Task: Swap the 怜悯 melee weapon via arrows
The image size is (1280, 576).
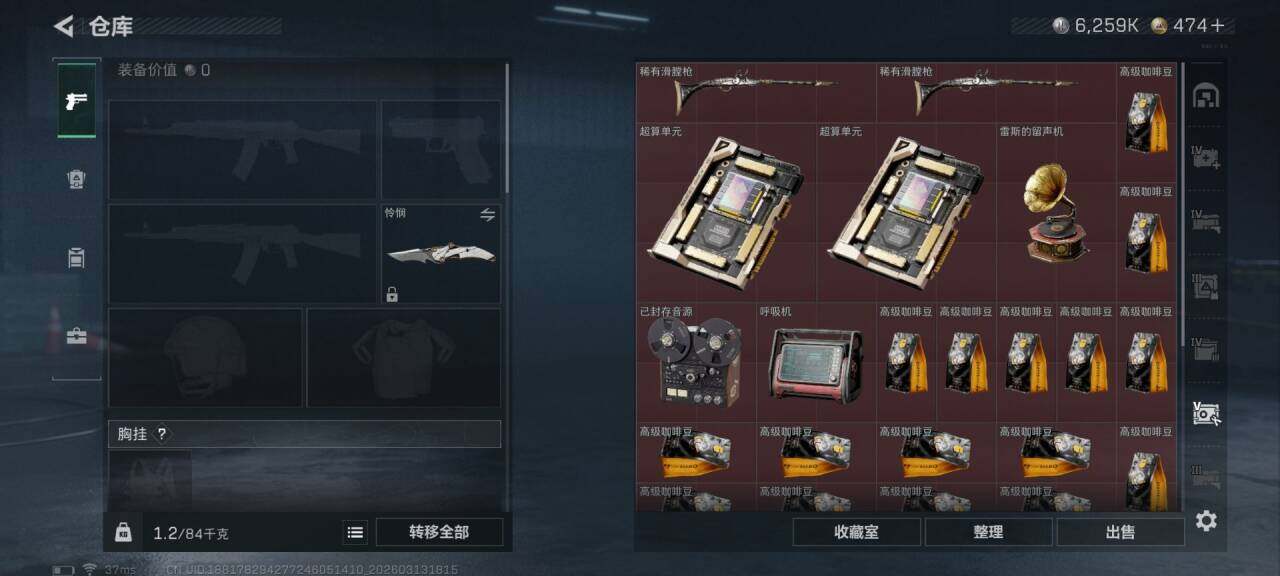Action: tap(487, 215)
